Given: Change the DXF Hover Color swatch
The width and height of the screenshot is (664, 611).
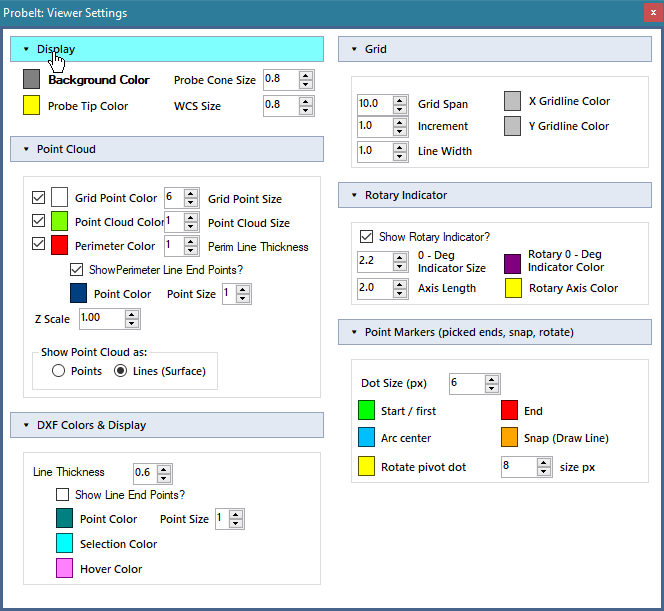Looking at the screenshot, I should (64, 569).
